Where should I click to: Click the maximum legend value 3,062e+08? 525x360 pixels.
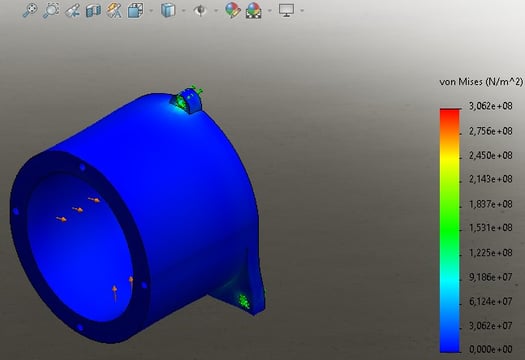[x=491, y=106]
